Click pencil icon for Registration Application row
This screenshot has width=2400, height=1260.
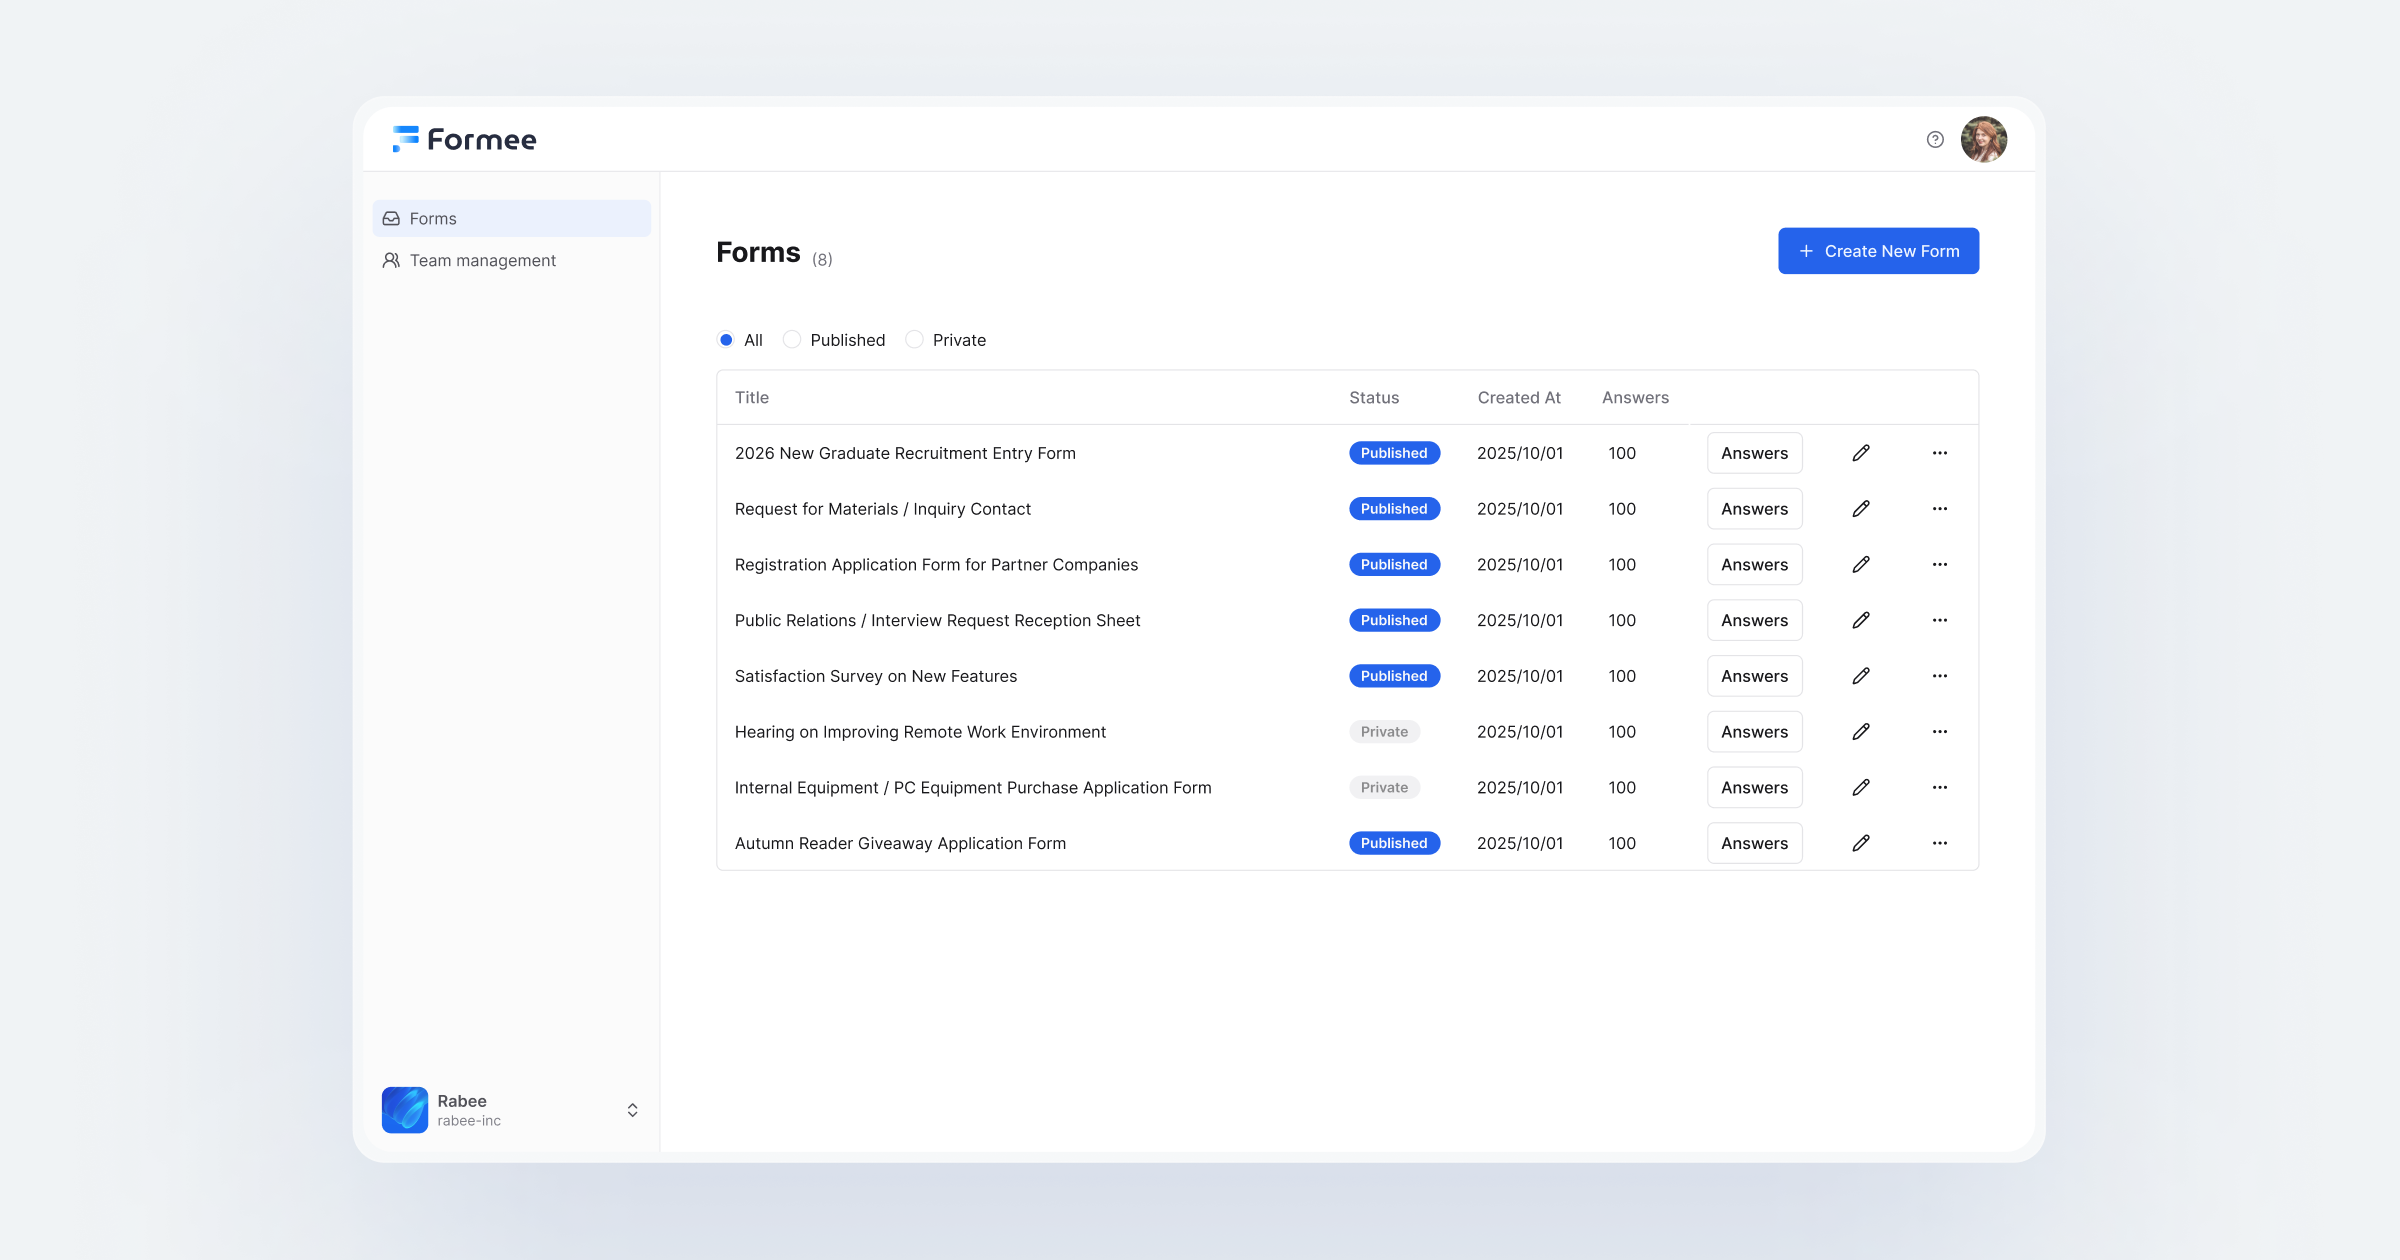pos(1861,565)
